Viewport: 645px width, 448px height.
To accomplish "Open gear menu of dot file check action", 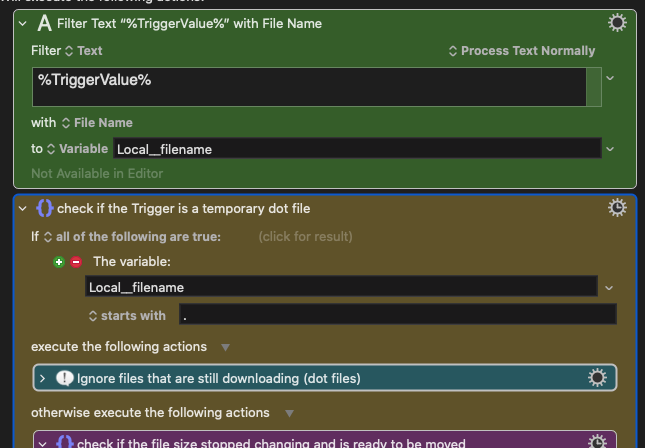I will click(618, 208).
